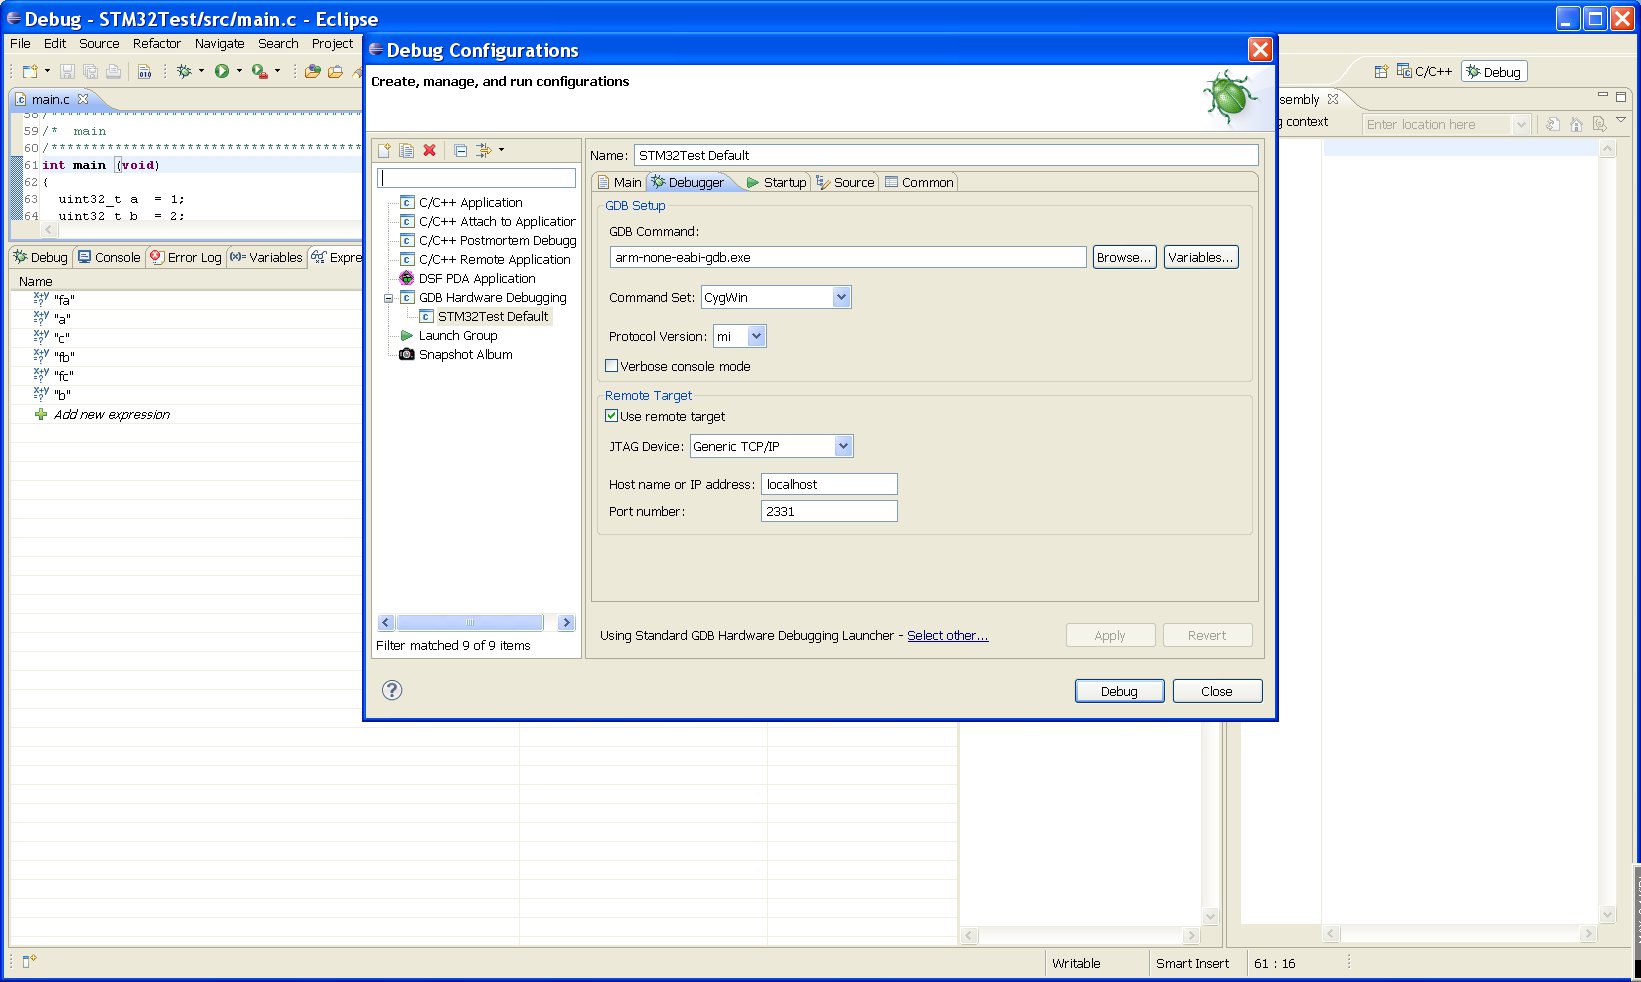The width and height of the screenshot is (1641, 982).
Task: Click the GDB Command input field
Action: 848,257
